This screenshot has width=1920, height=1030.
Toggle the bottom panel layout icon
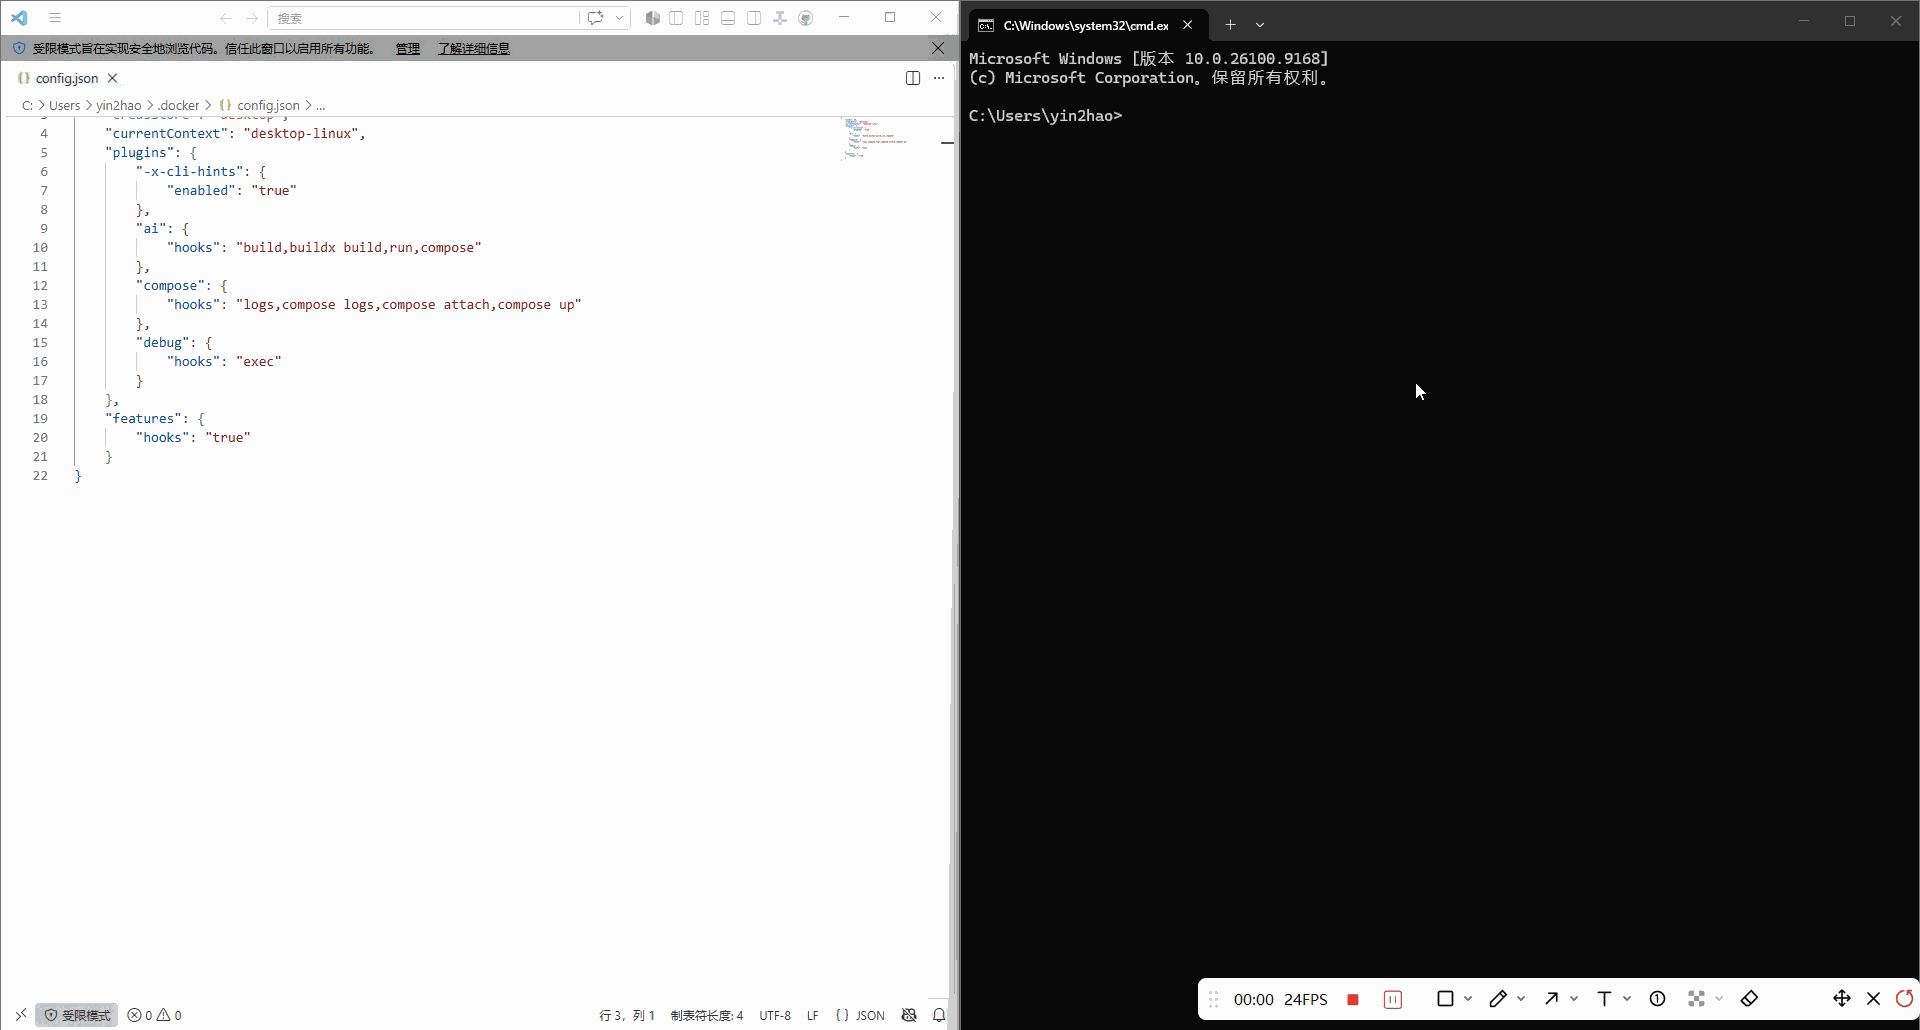728,18
